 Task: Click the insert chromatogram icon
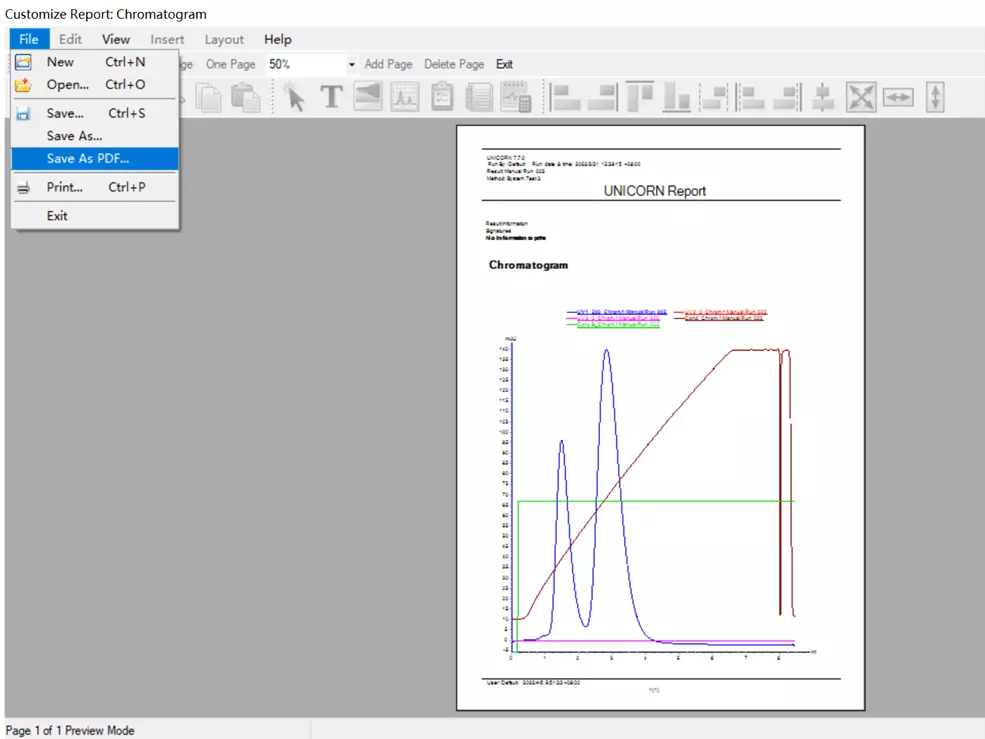[404, 97]
